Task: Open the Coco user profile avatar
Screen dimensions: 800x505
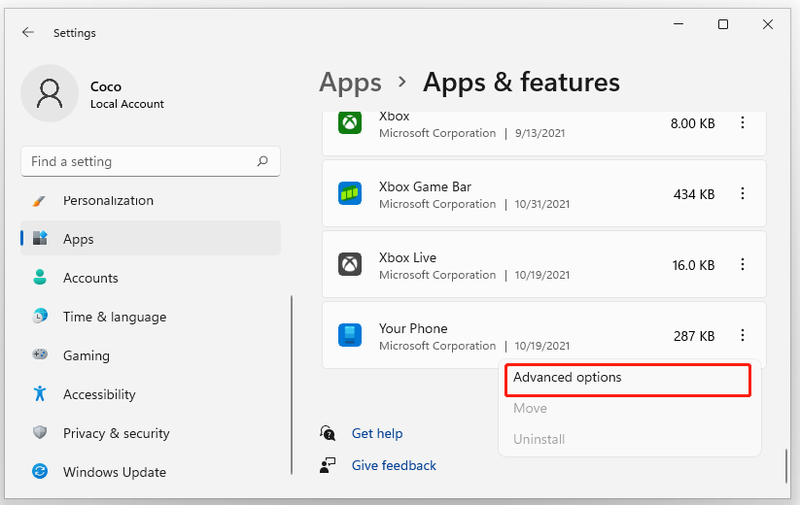Action: tap(49, 93)
